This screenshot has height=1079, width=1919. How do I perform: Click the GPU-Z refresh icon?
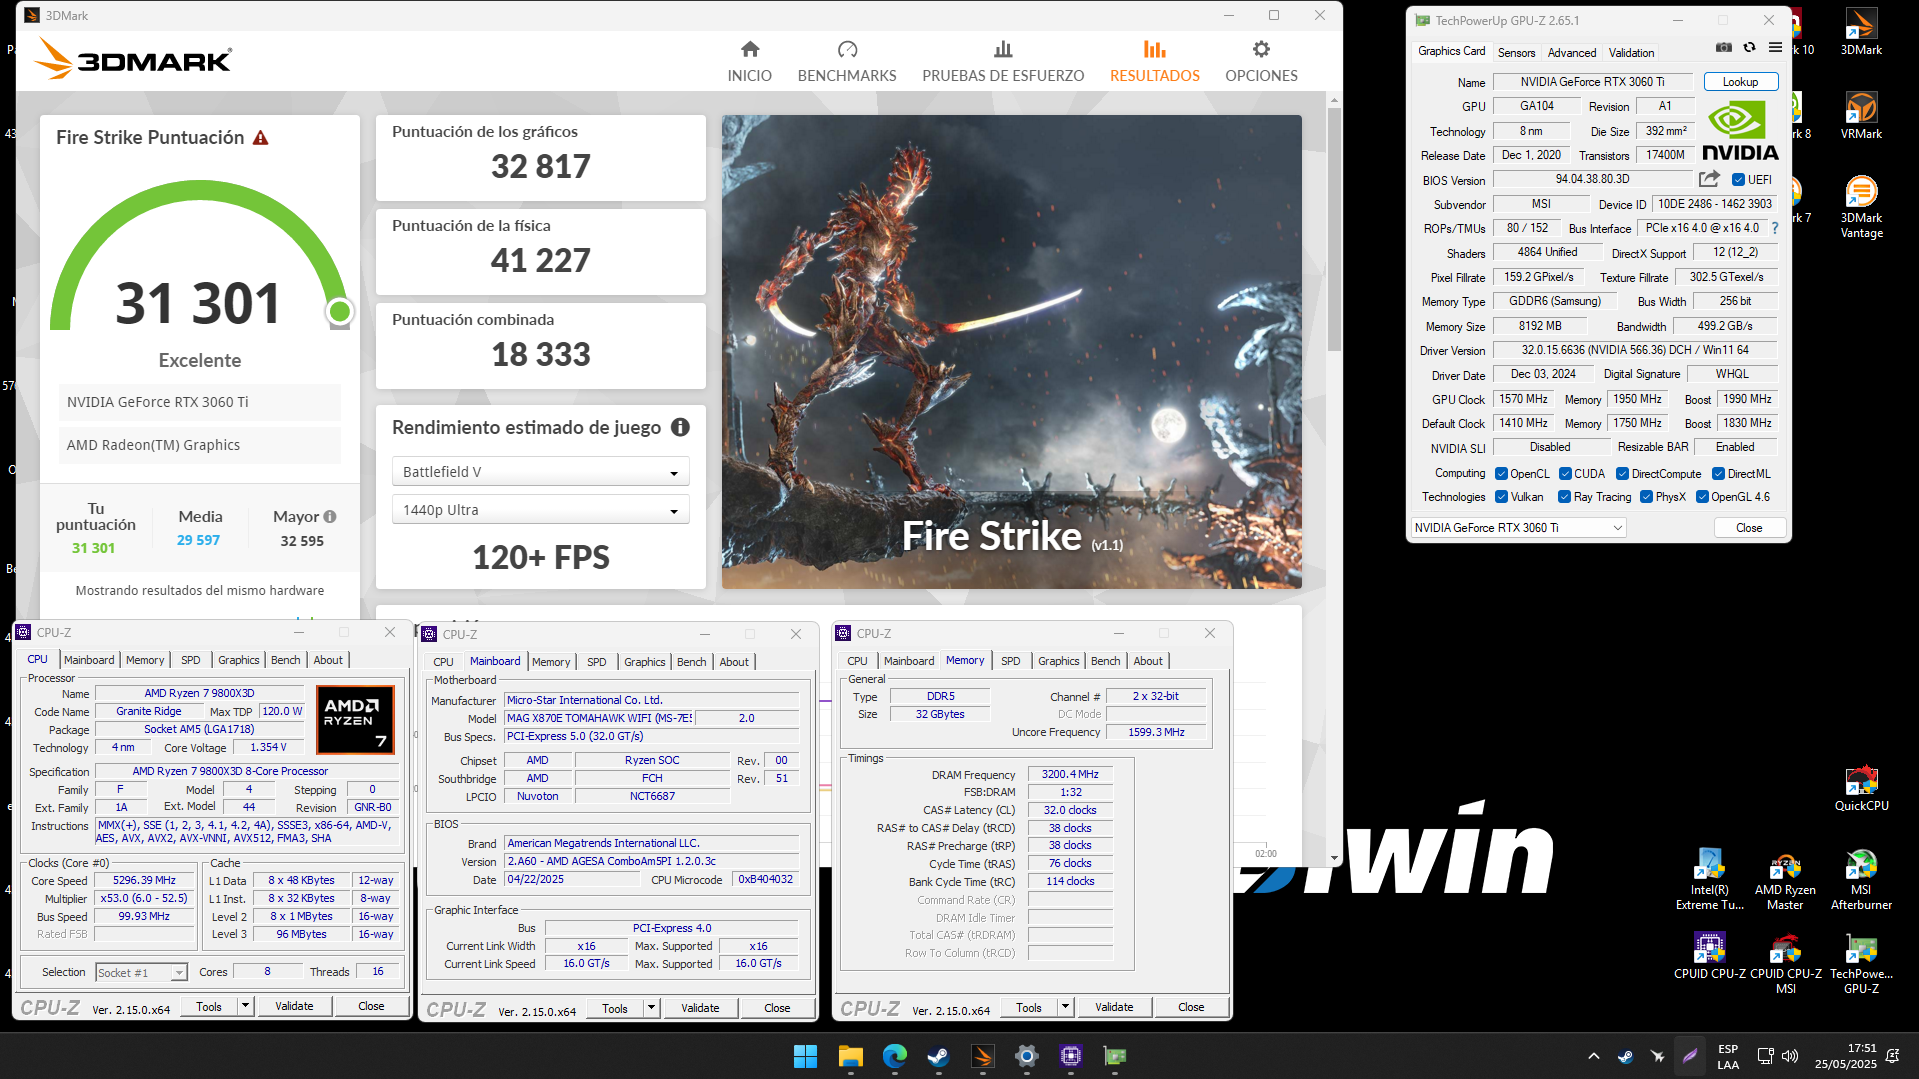click(1749, 48)
